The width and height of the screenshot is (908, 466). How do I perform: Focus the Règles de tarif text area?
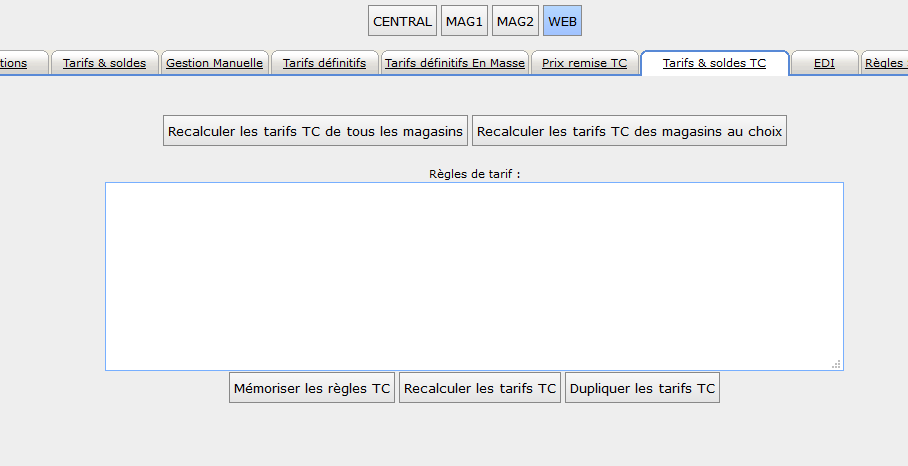pyautogui.click(x=474, y=276)
